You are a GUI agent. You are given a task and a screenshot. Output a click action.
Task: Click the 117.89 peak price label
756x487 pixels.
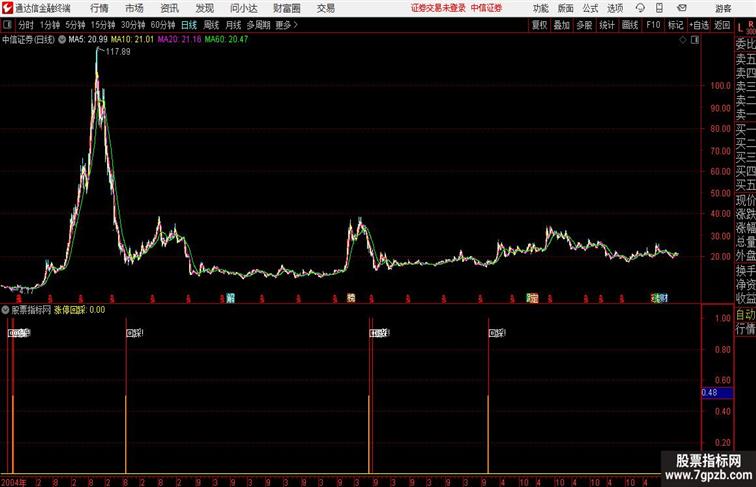118,52
